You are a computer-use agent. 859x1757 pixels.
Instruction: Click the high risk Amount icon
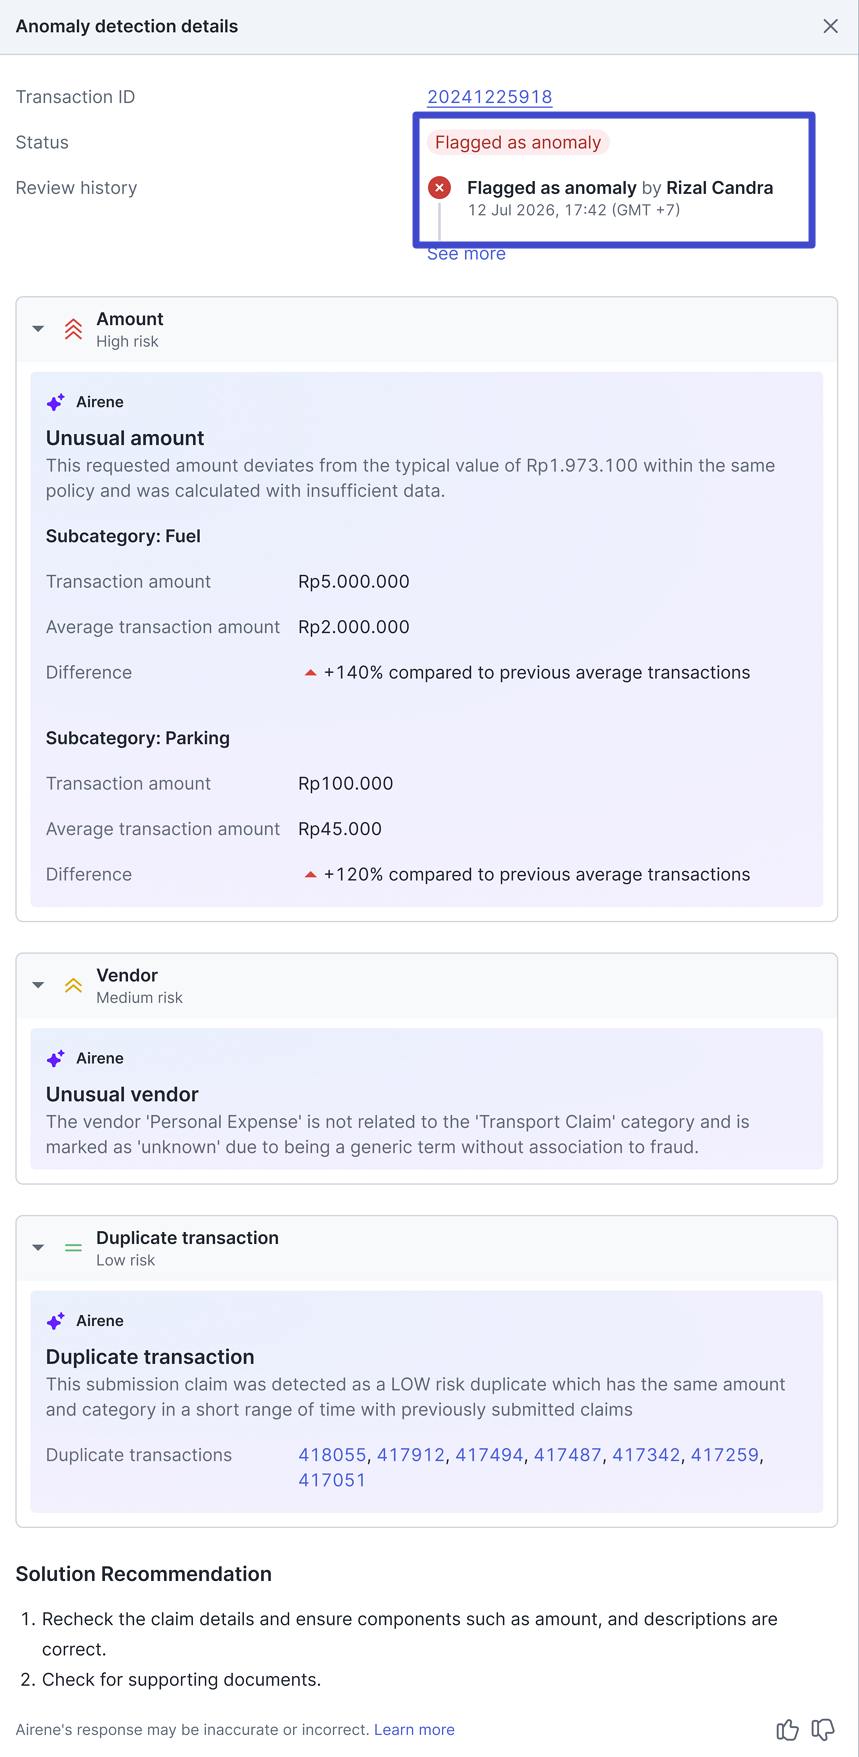click(x=73, y=329)
